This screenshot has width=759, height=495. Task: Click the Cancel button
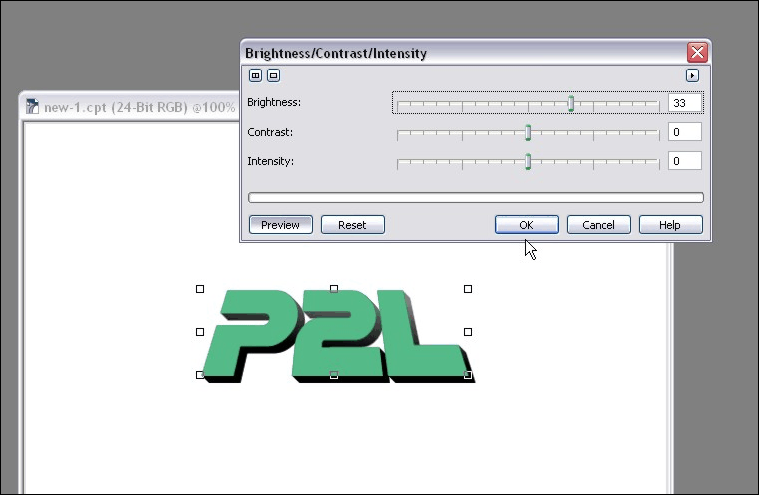[x=599, y=225]
